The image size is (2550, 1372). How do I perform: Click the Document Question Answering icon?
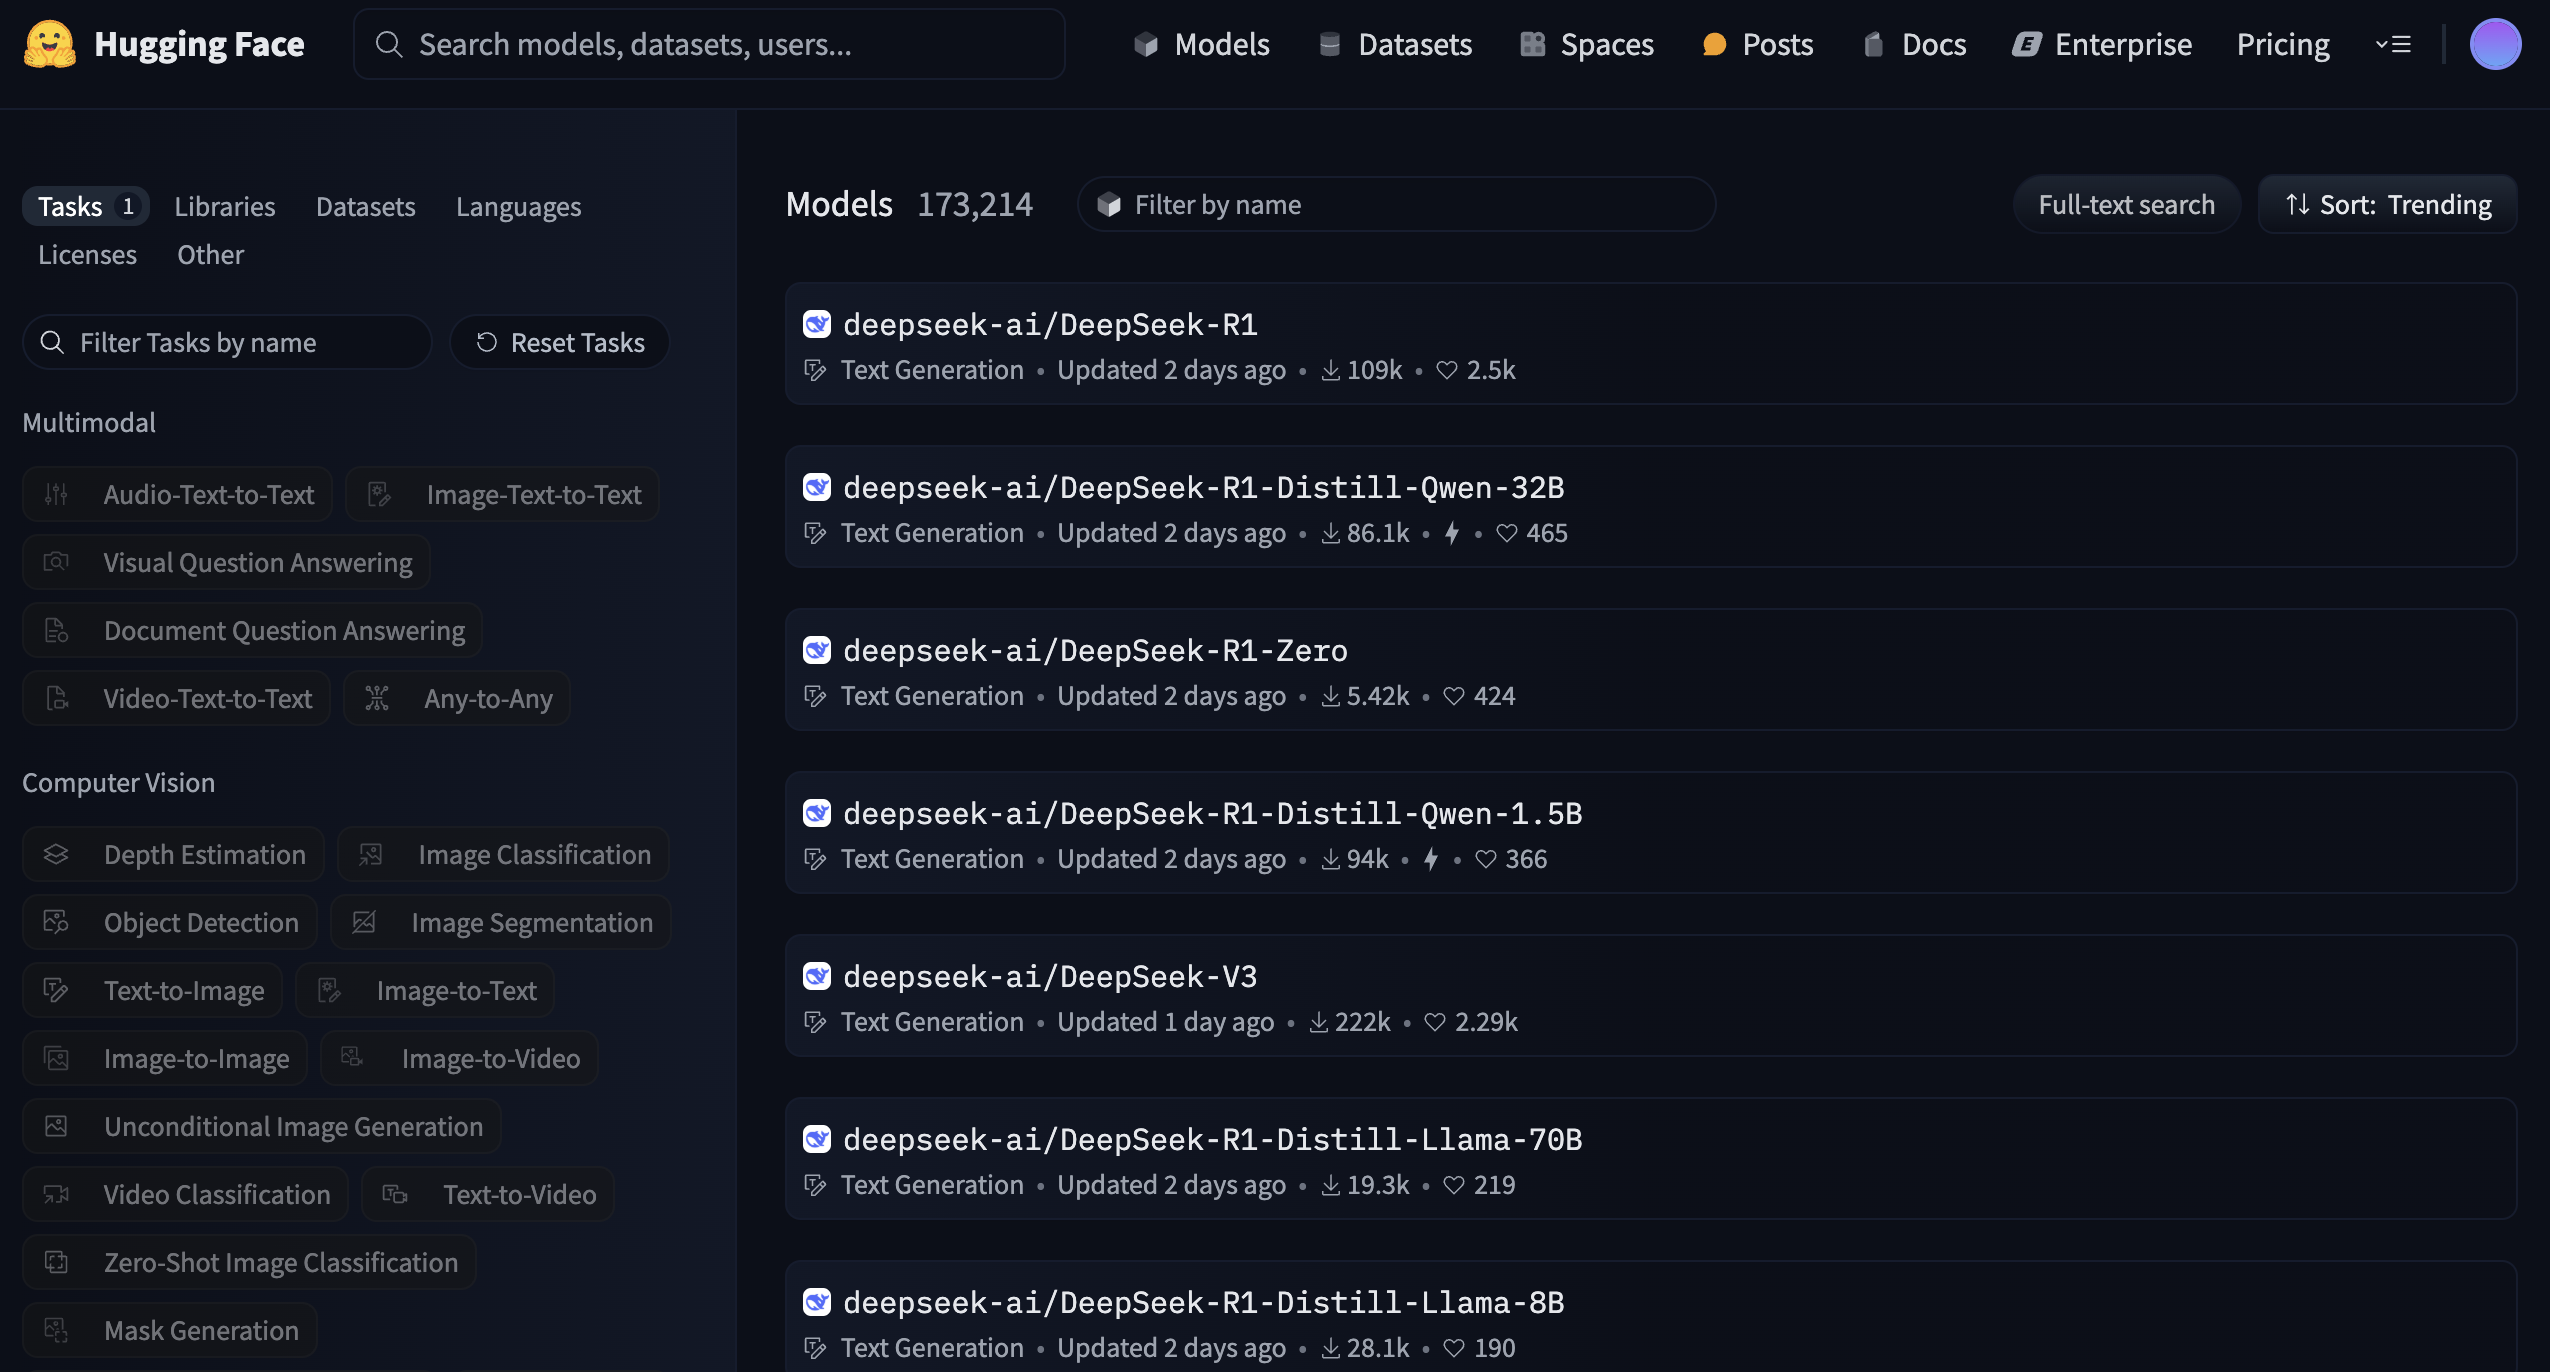coord(56,630)
